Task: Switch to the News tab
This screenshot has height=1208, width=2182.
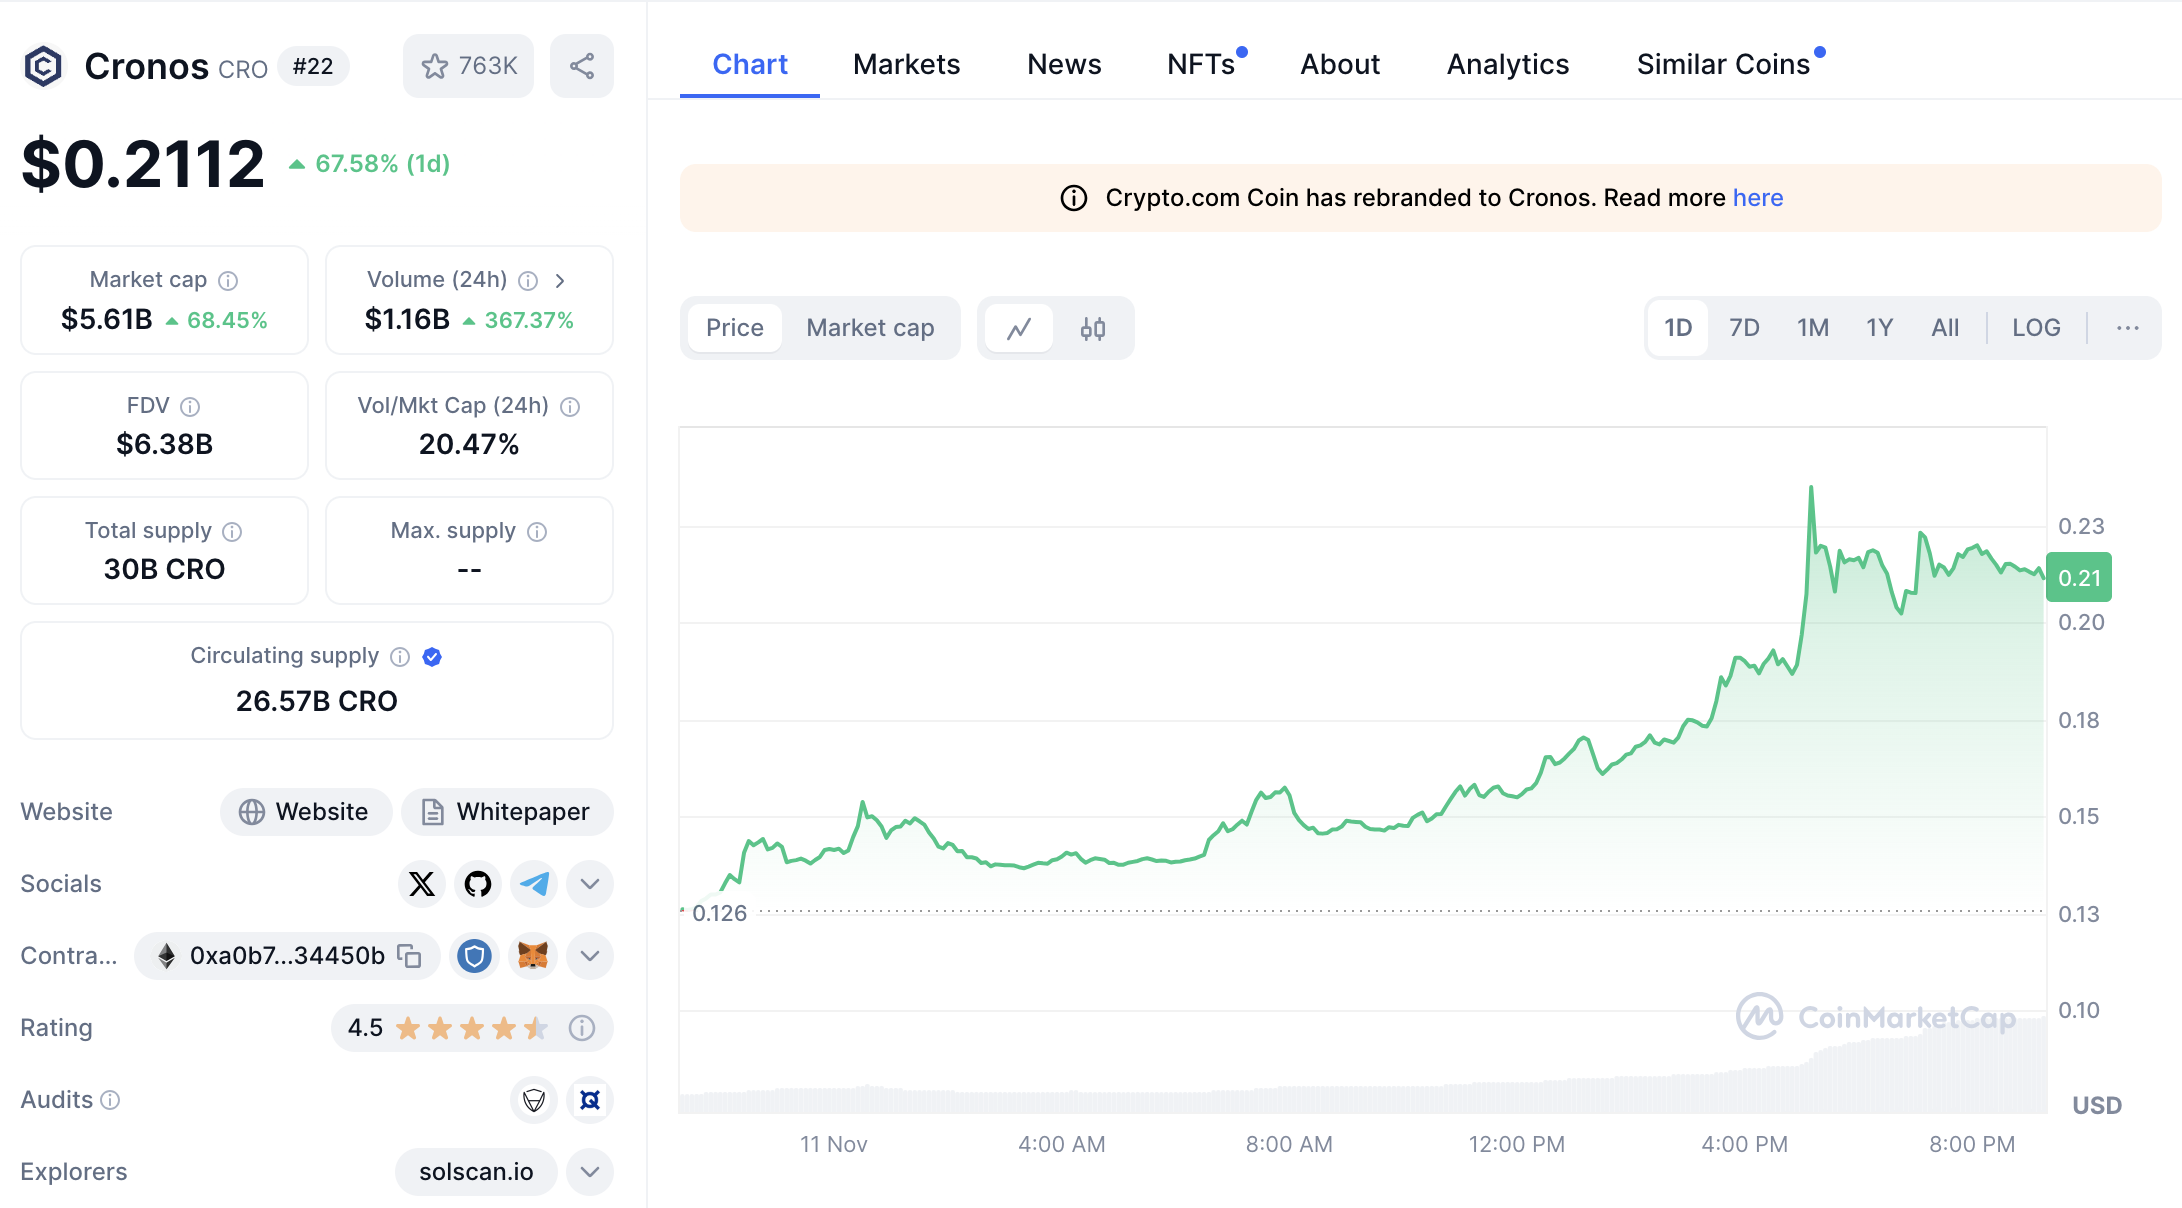Action: point(1064,64)
